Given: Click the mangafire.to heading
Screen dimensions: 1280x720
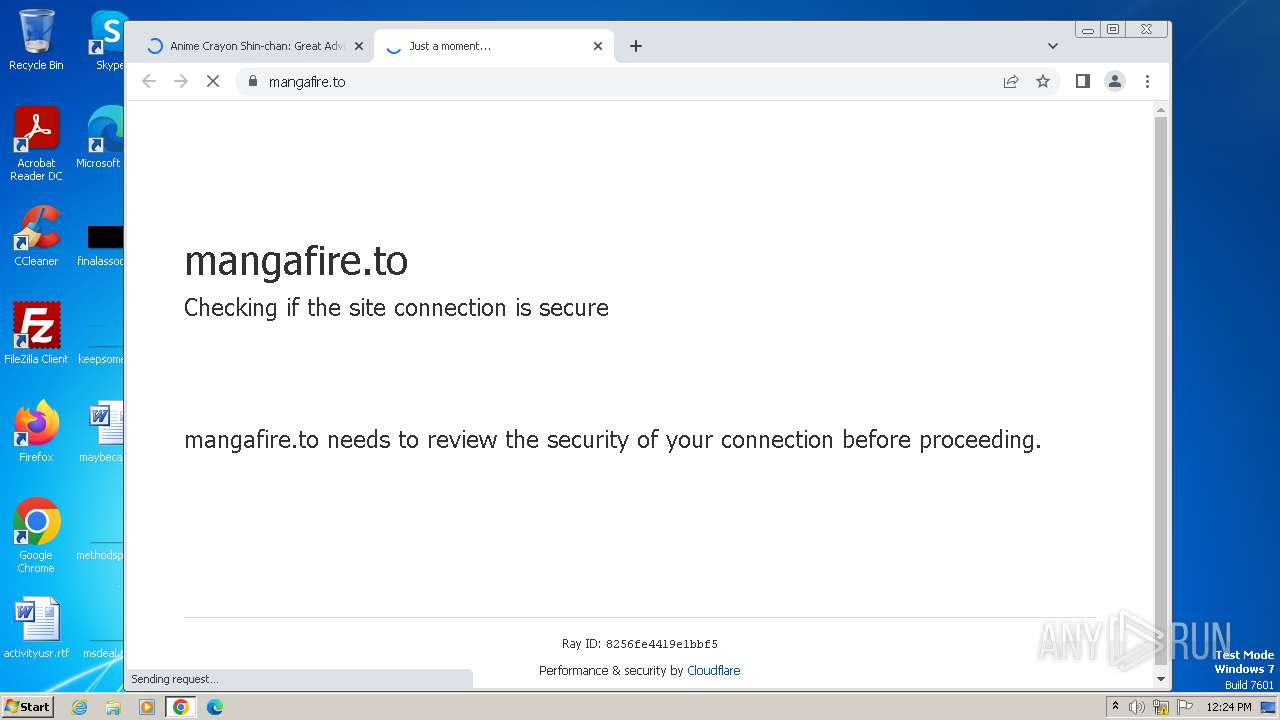Looking at the screenshot, I should click(x=296, y=261).
